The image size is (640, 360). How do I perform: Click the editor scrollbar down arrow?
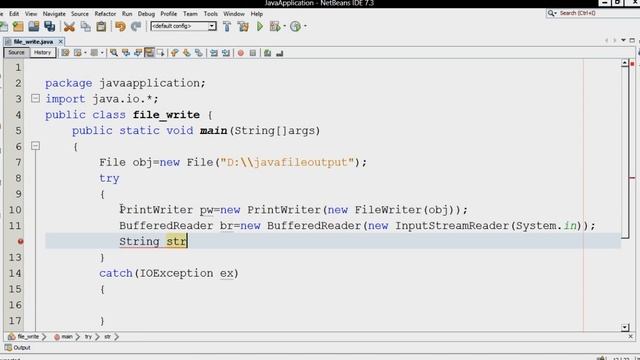click(624, 327)
